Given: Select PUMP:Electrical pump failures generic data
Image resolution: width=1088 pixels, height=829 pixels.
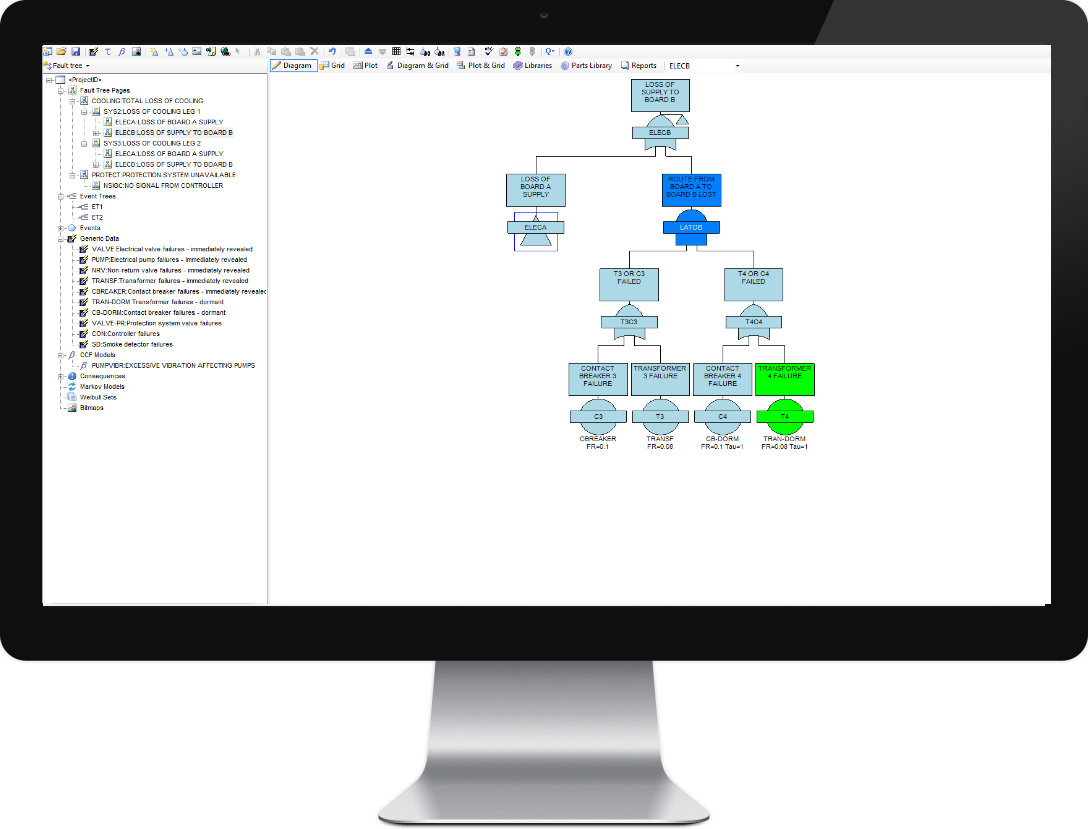Looking at the screenshot, I should point(169,259).
